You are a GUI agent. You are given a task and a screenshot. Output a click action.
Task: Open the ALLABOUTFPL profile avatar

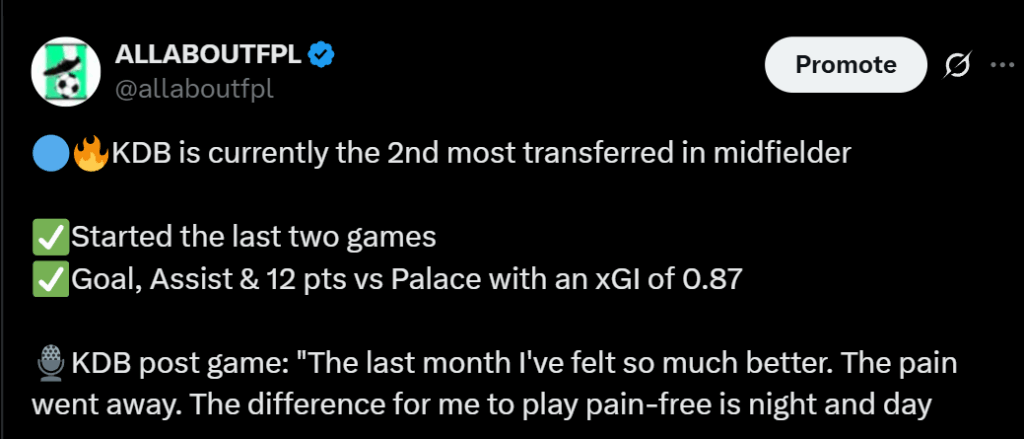pyautogui.click(x=66, y=72)
